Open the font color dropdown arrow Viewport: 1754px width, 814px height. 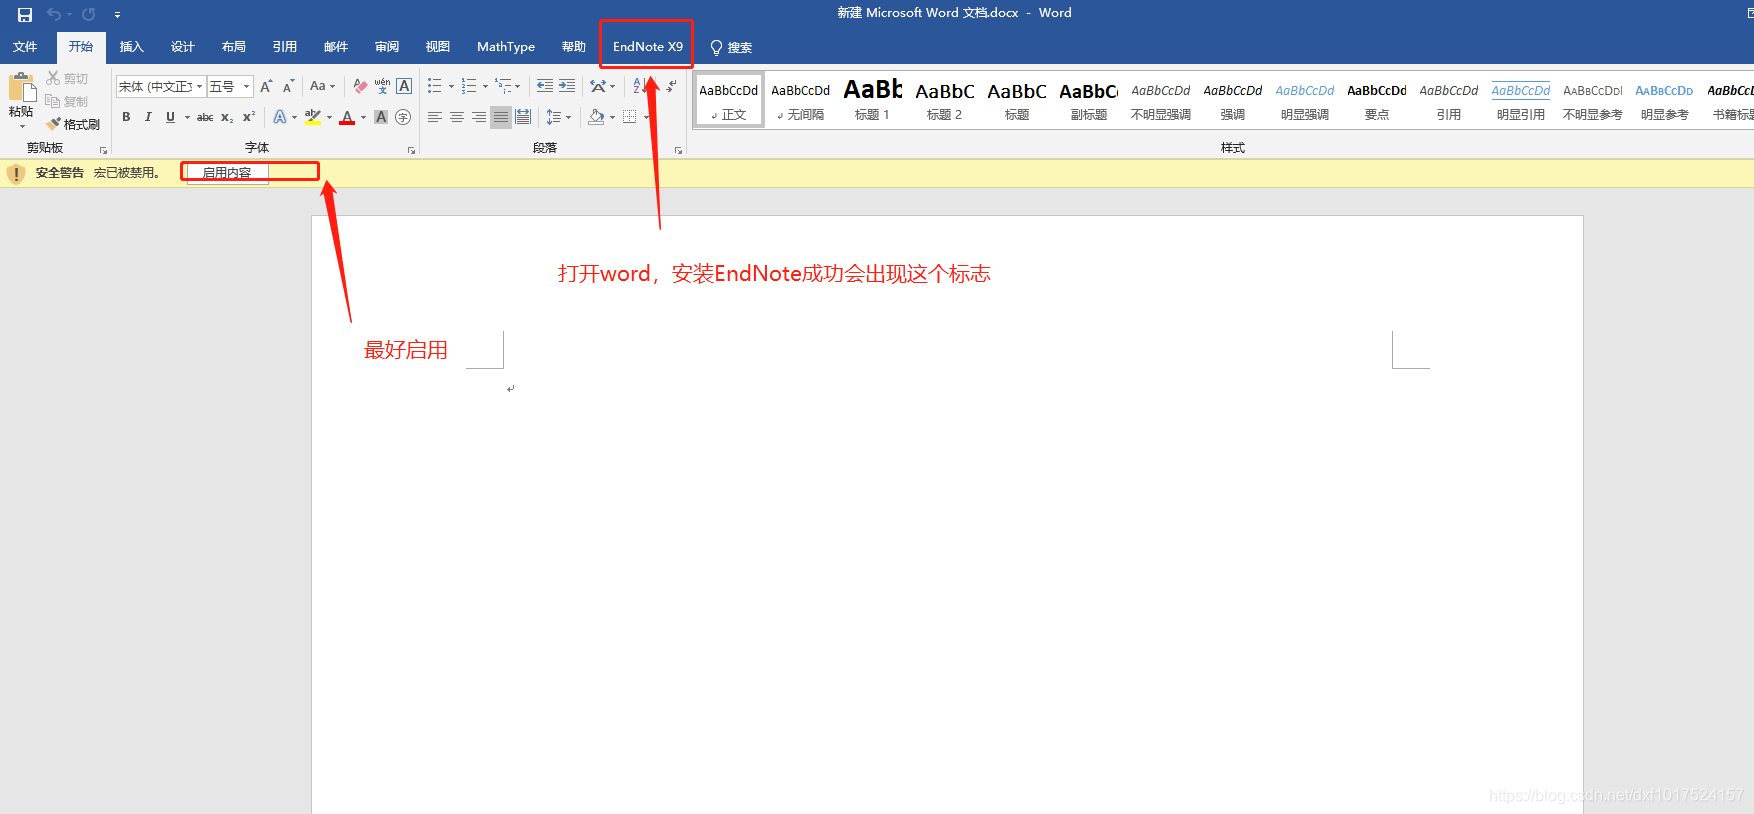(x=363, y=118)
